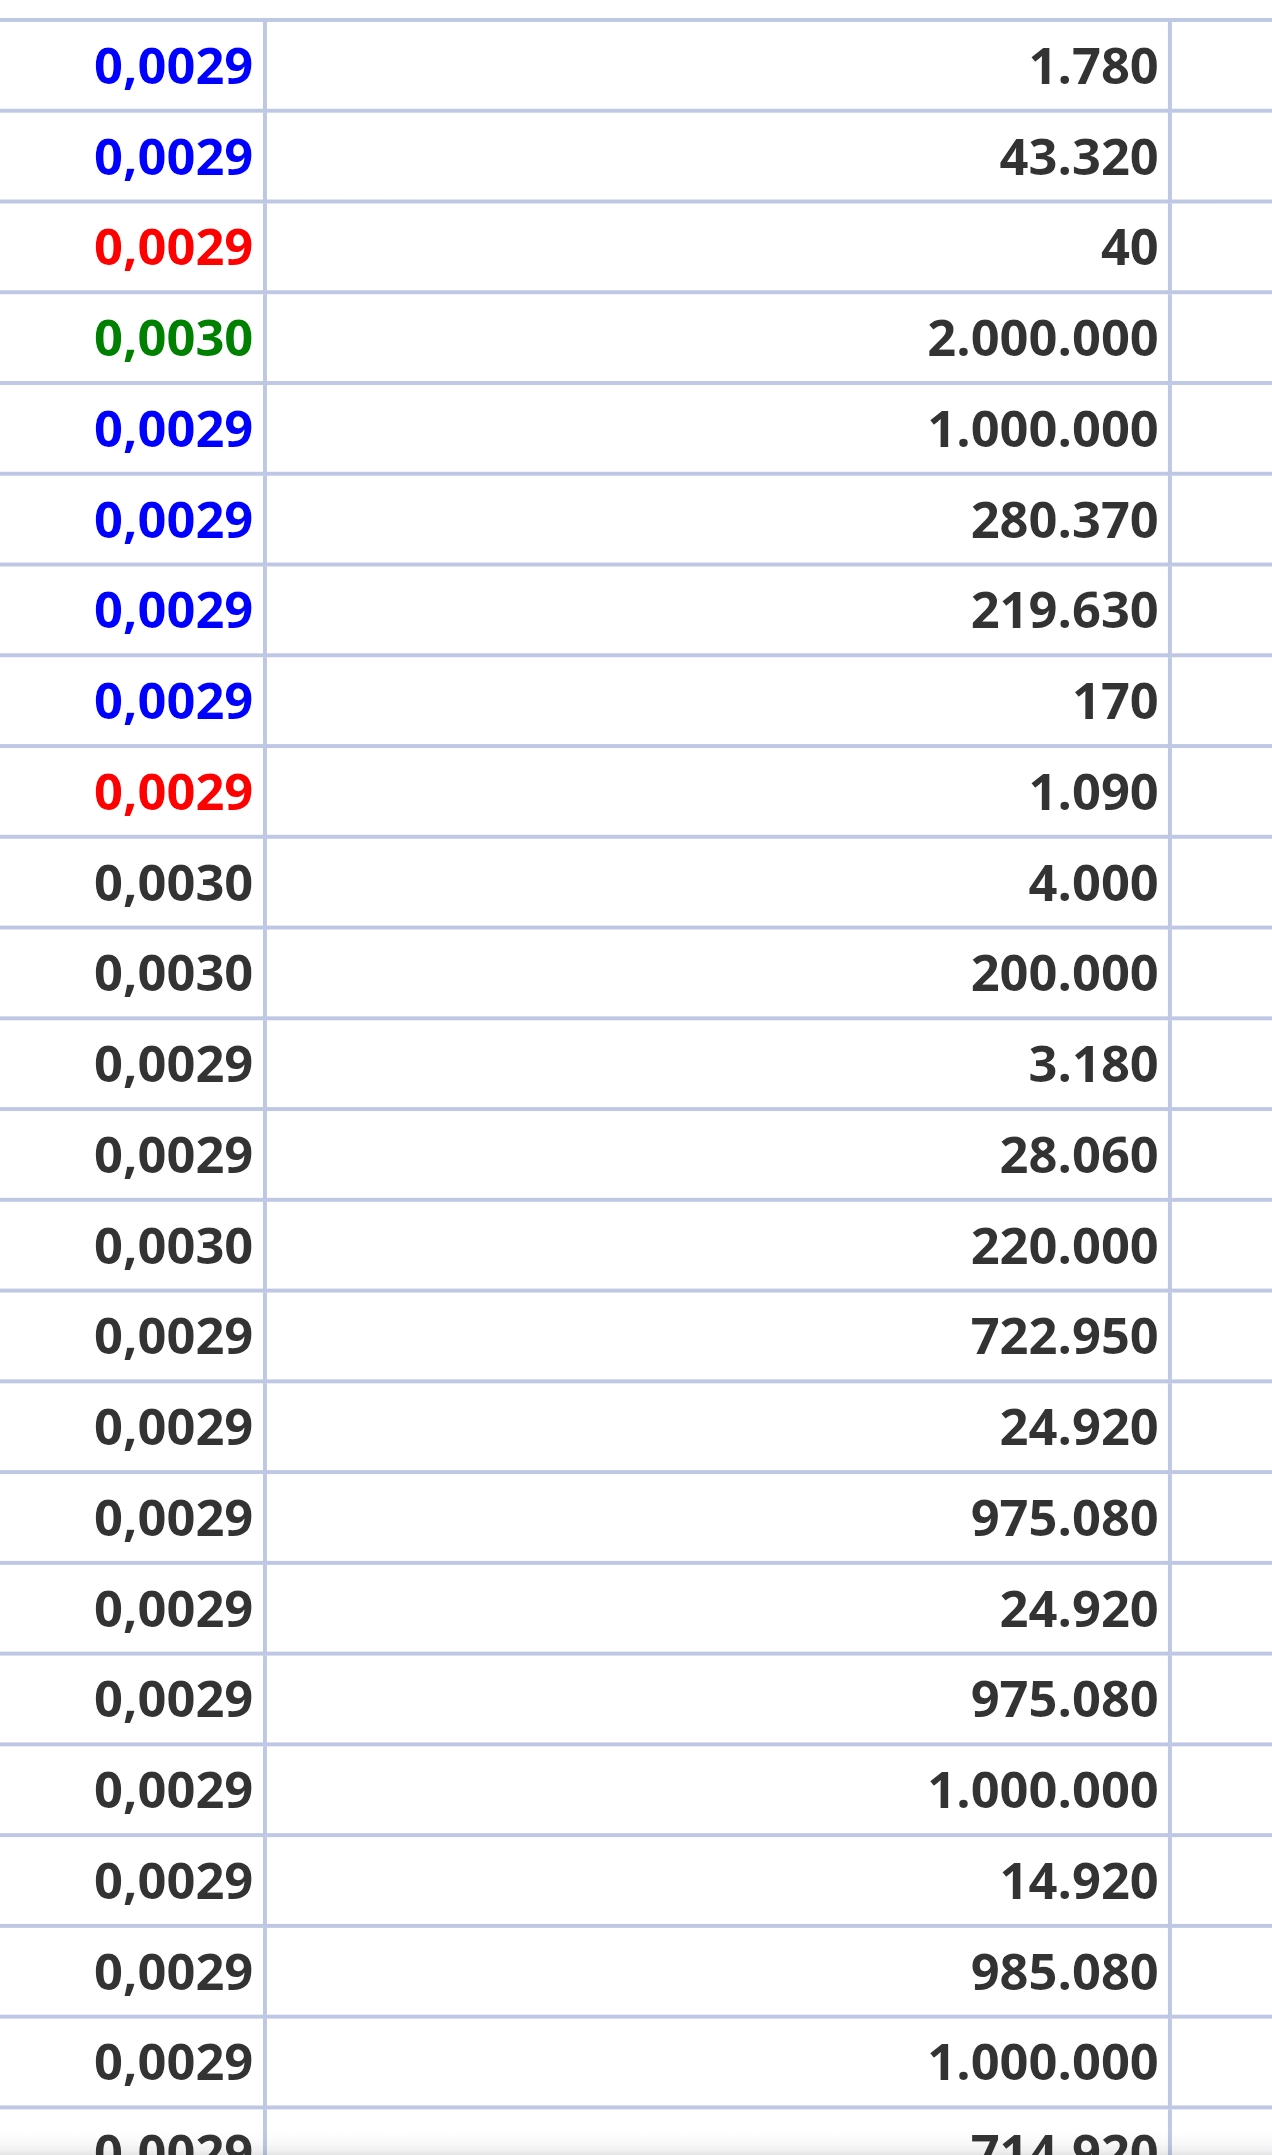Select the volume cell 280.370
Screen dimensions: 1272x2155
(1065, 520)
